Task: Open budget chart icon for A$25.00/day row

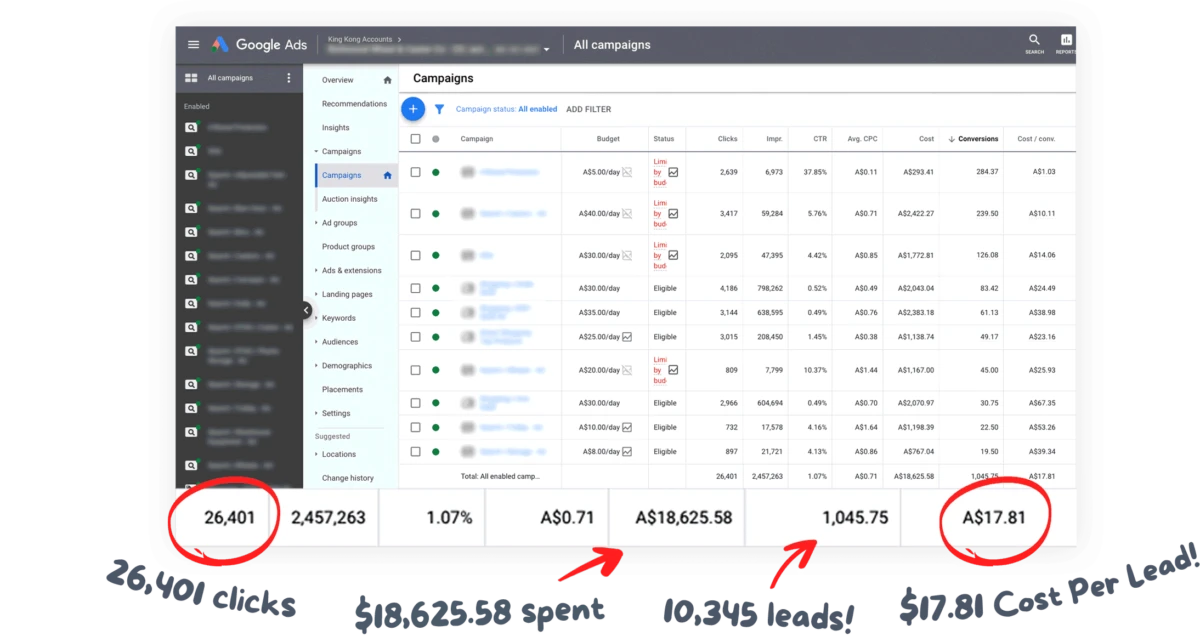Action: 627,337
